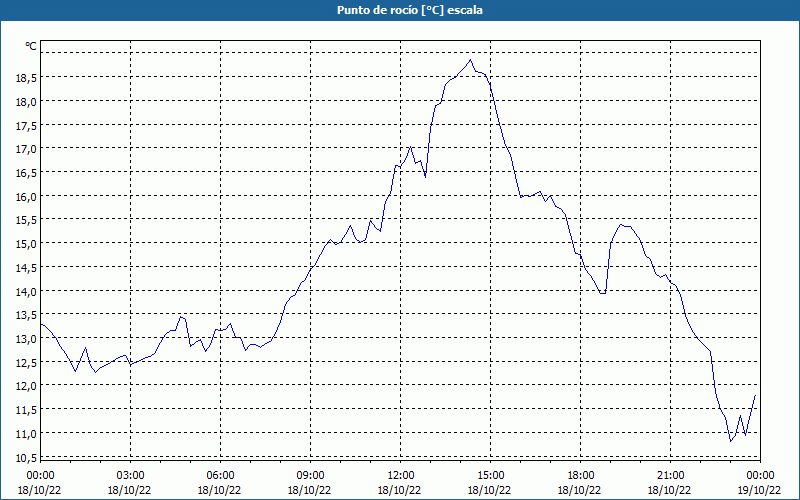Click the 15,5 y-axis tick label

click(x=26, y=220)
